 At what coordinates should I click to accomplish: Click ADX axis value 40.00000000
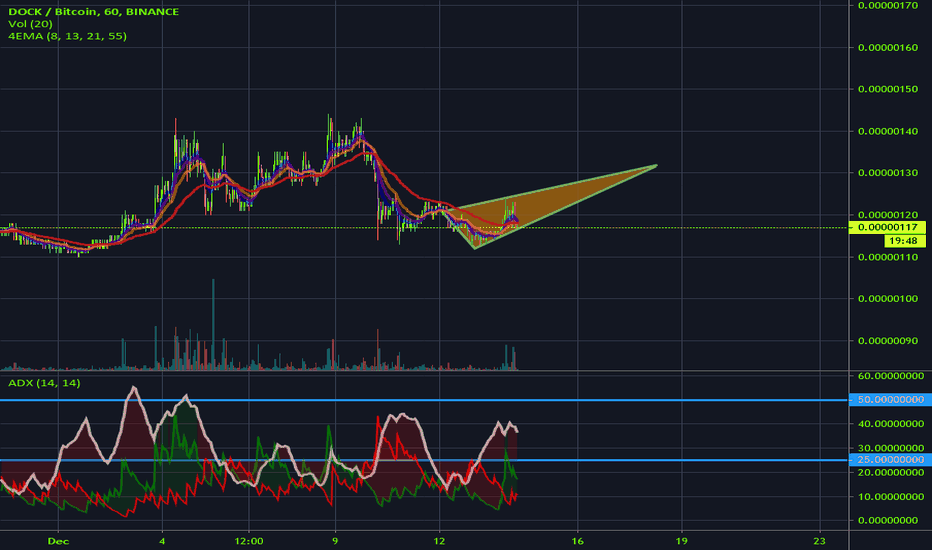(891, 424)
